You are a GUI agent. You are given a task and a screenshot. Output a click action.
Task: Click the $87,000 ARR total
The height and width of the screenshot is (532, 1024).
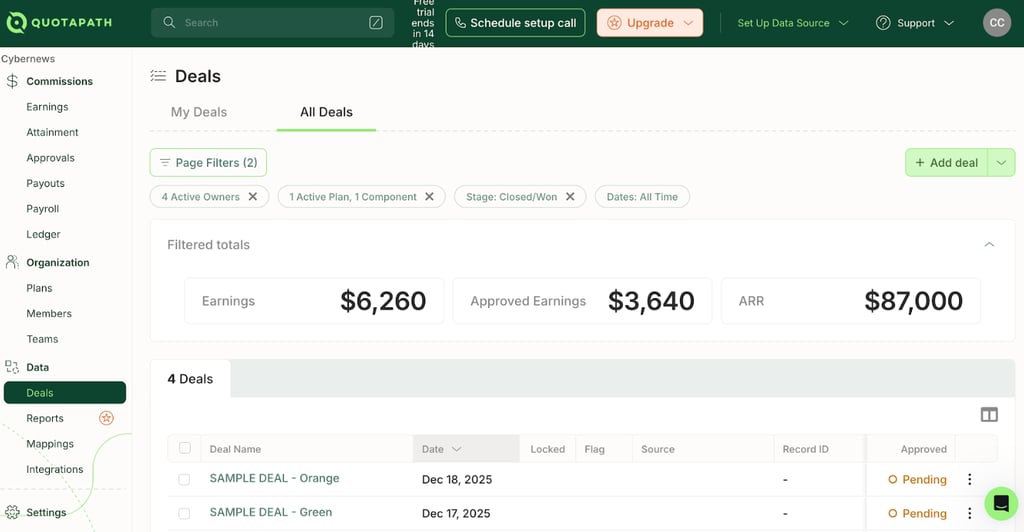(x=913, y=301)
